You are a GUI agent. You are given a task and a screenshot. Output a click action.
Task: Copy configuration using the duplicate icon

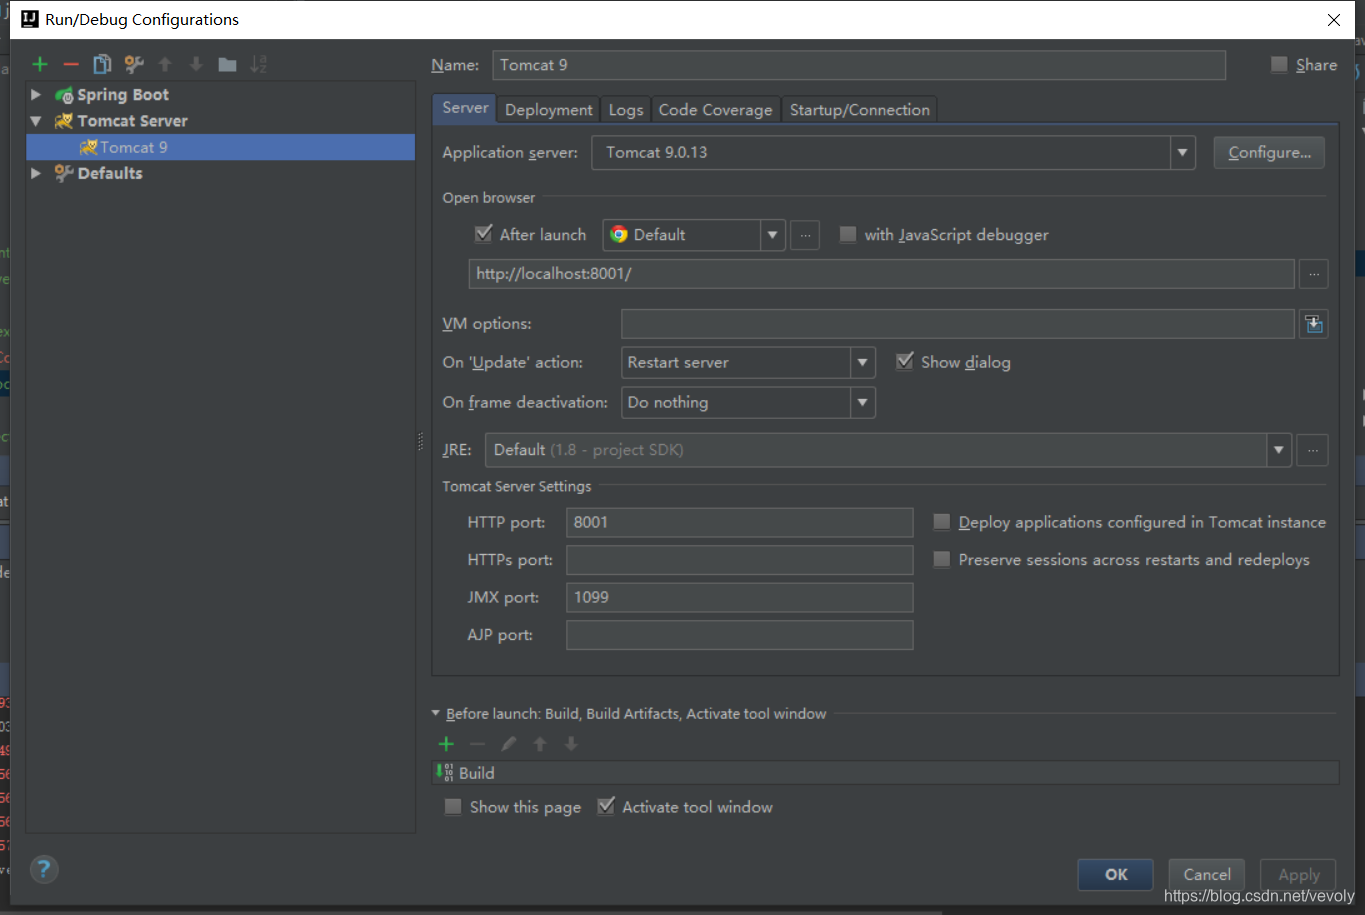tap(102, 65)
